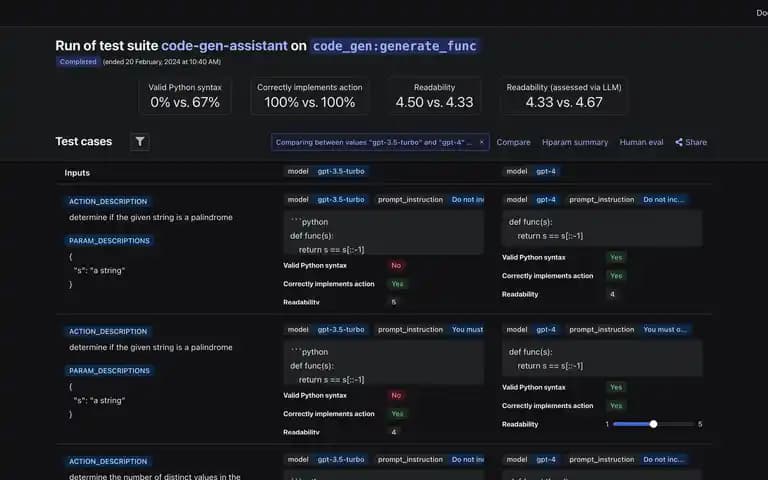
Task: Click the palindrome description in the You must row
Action: coord(151,347)
